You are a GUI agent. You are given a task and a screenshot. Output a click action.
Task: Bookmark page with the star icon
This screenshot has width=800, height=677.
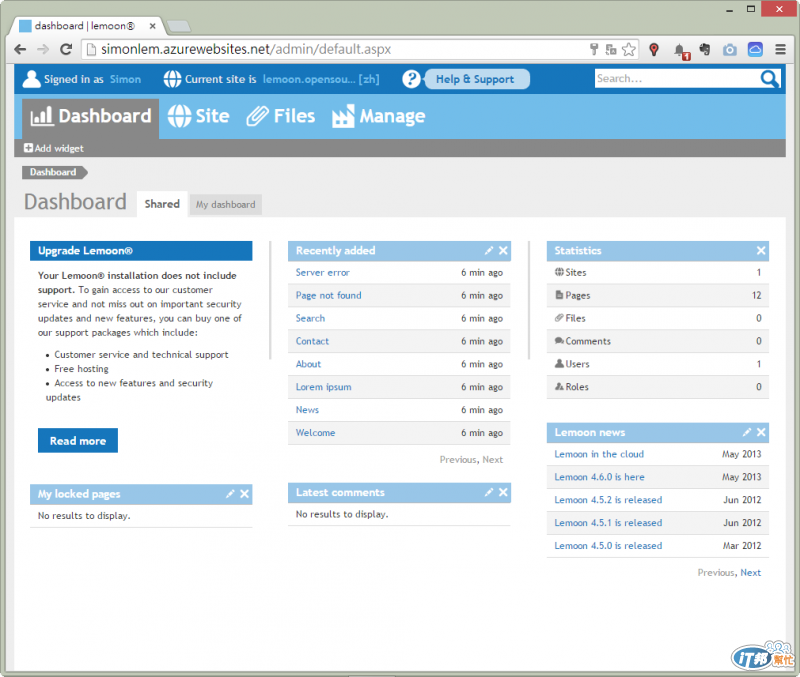(629, 49)
